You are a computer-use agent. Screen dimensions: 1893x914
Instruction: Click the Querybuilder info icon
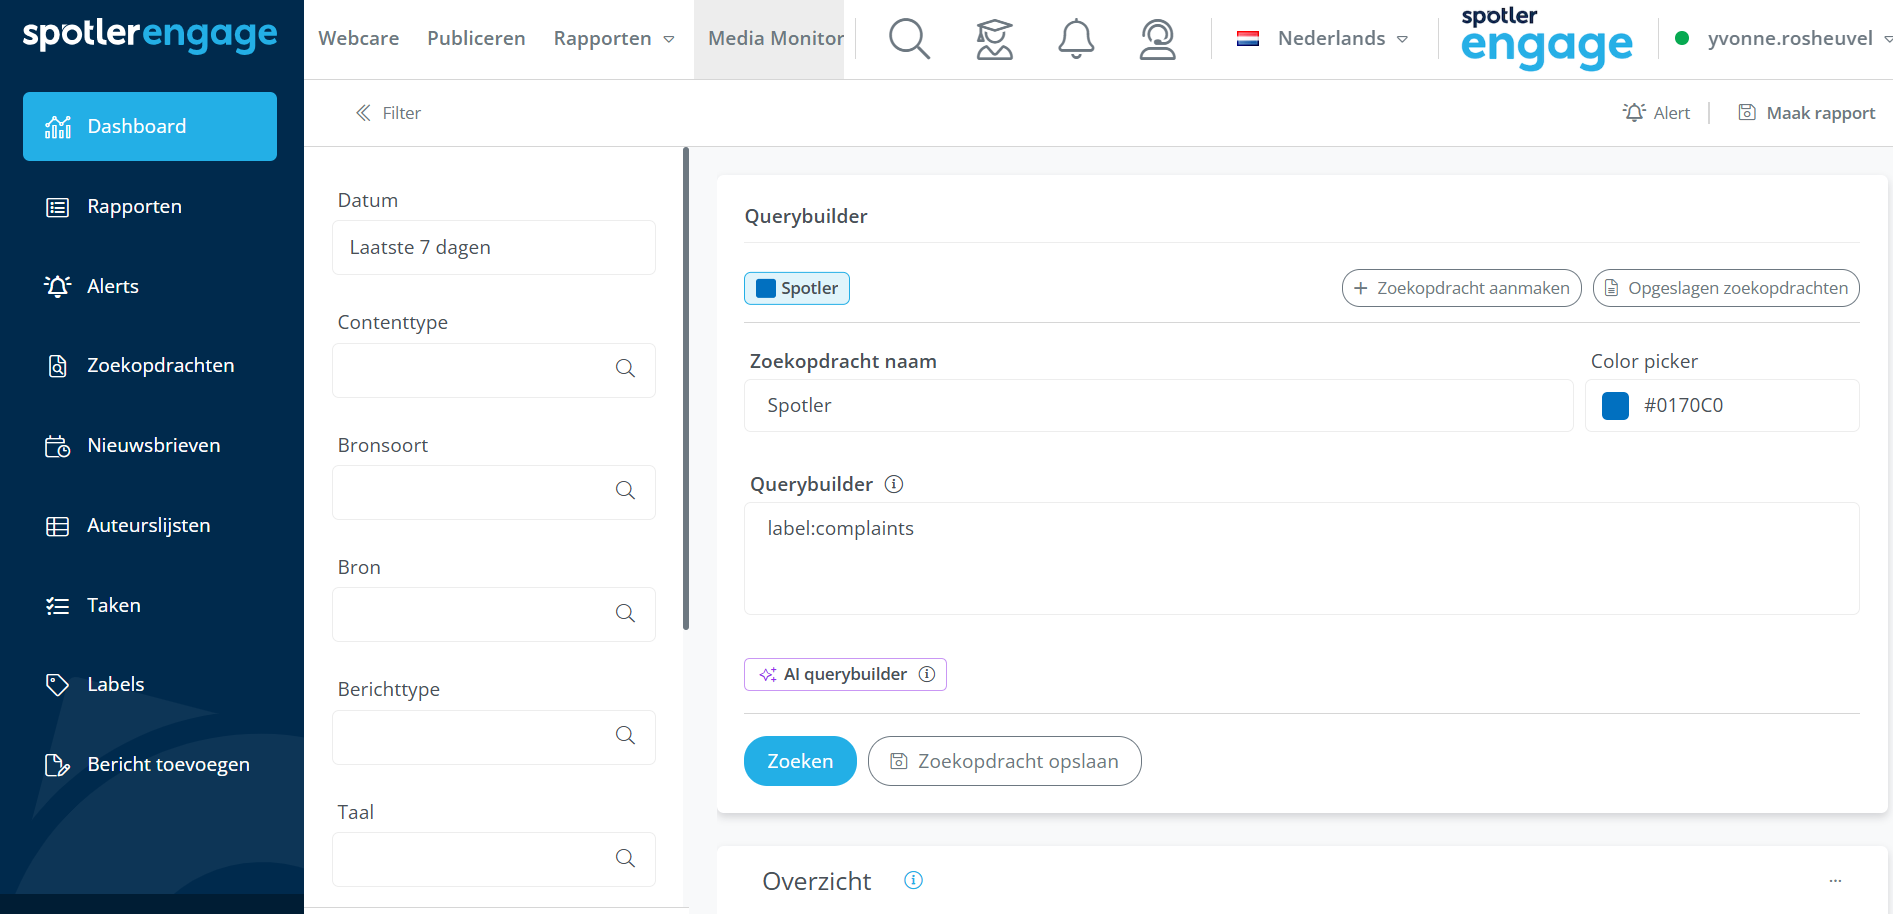pyautogui.click(x=894, y=484)
